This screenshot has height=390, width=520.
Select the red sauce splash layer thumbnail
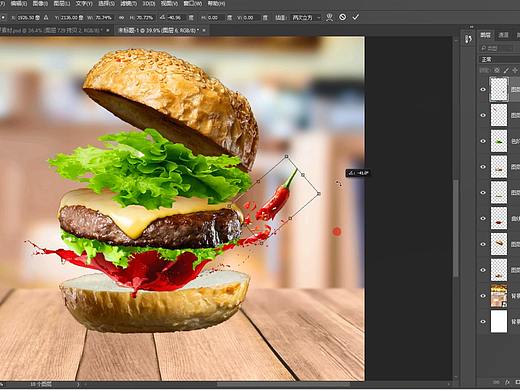tap(499, 218)
